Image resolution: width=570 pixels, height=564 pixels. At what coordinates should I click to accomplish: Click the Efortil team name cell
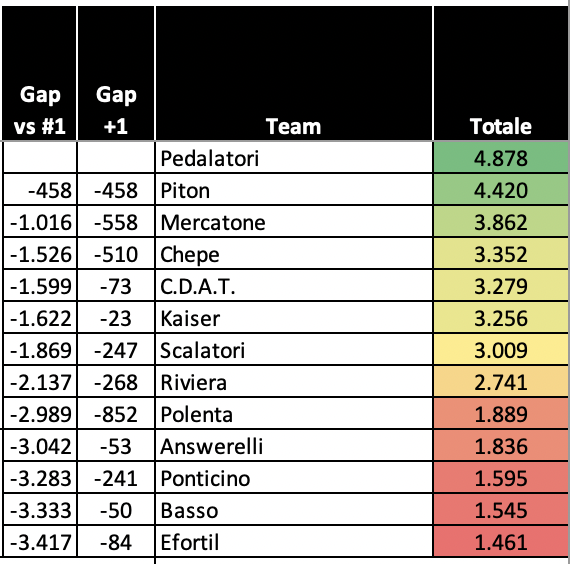294,541
